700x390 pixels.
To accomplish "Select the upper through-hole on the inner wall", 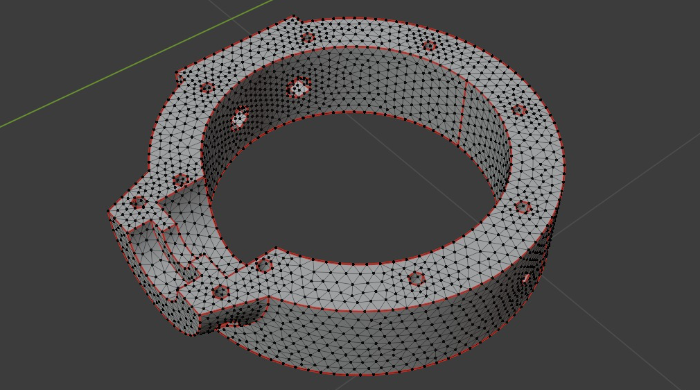I will point(299,87).
